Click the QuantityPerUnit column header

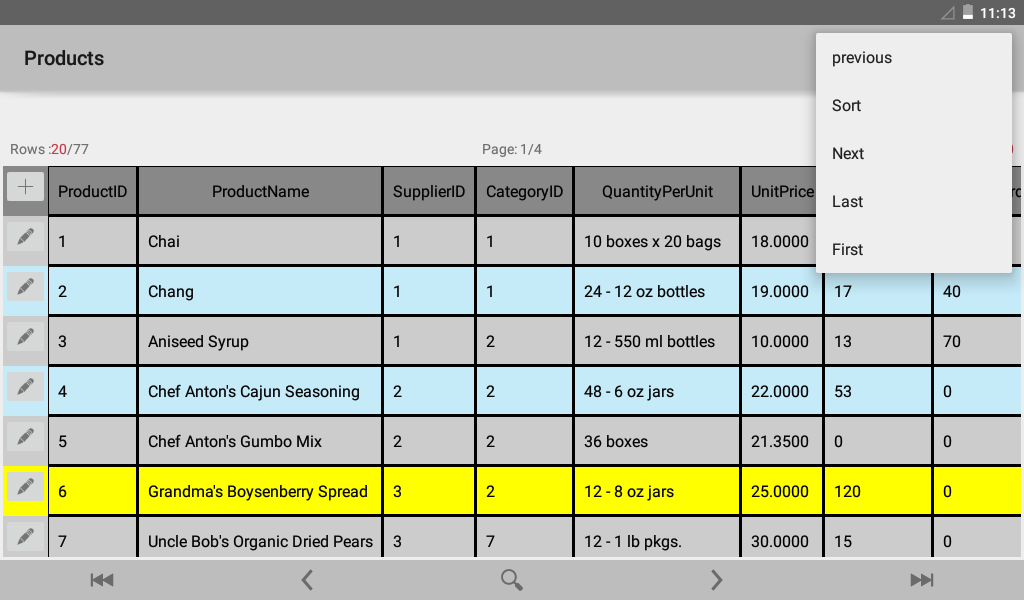coord(657,191)
